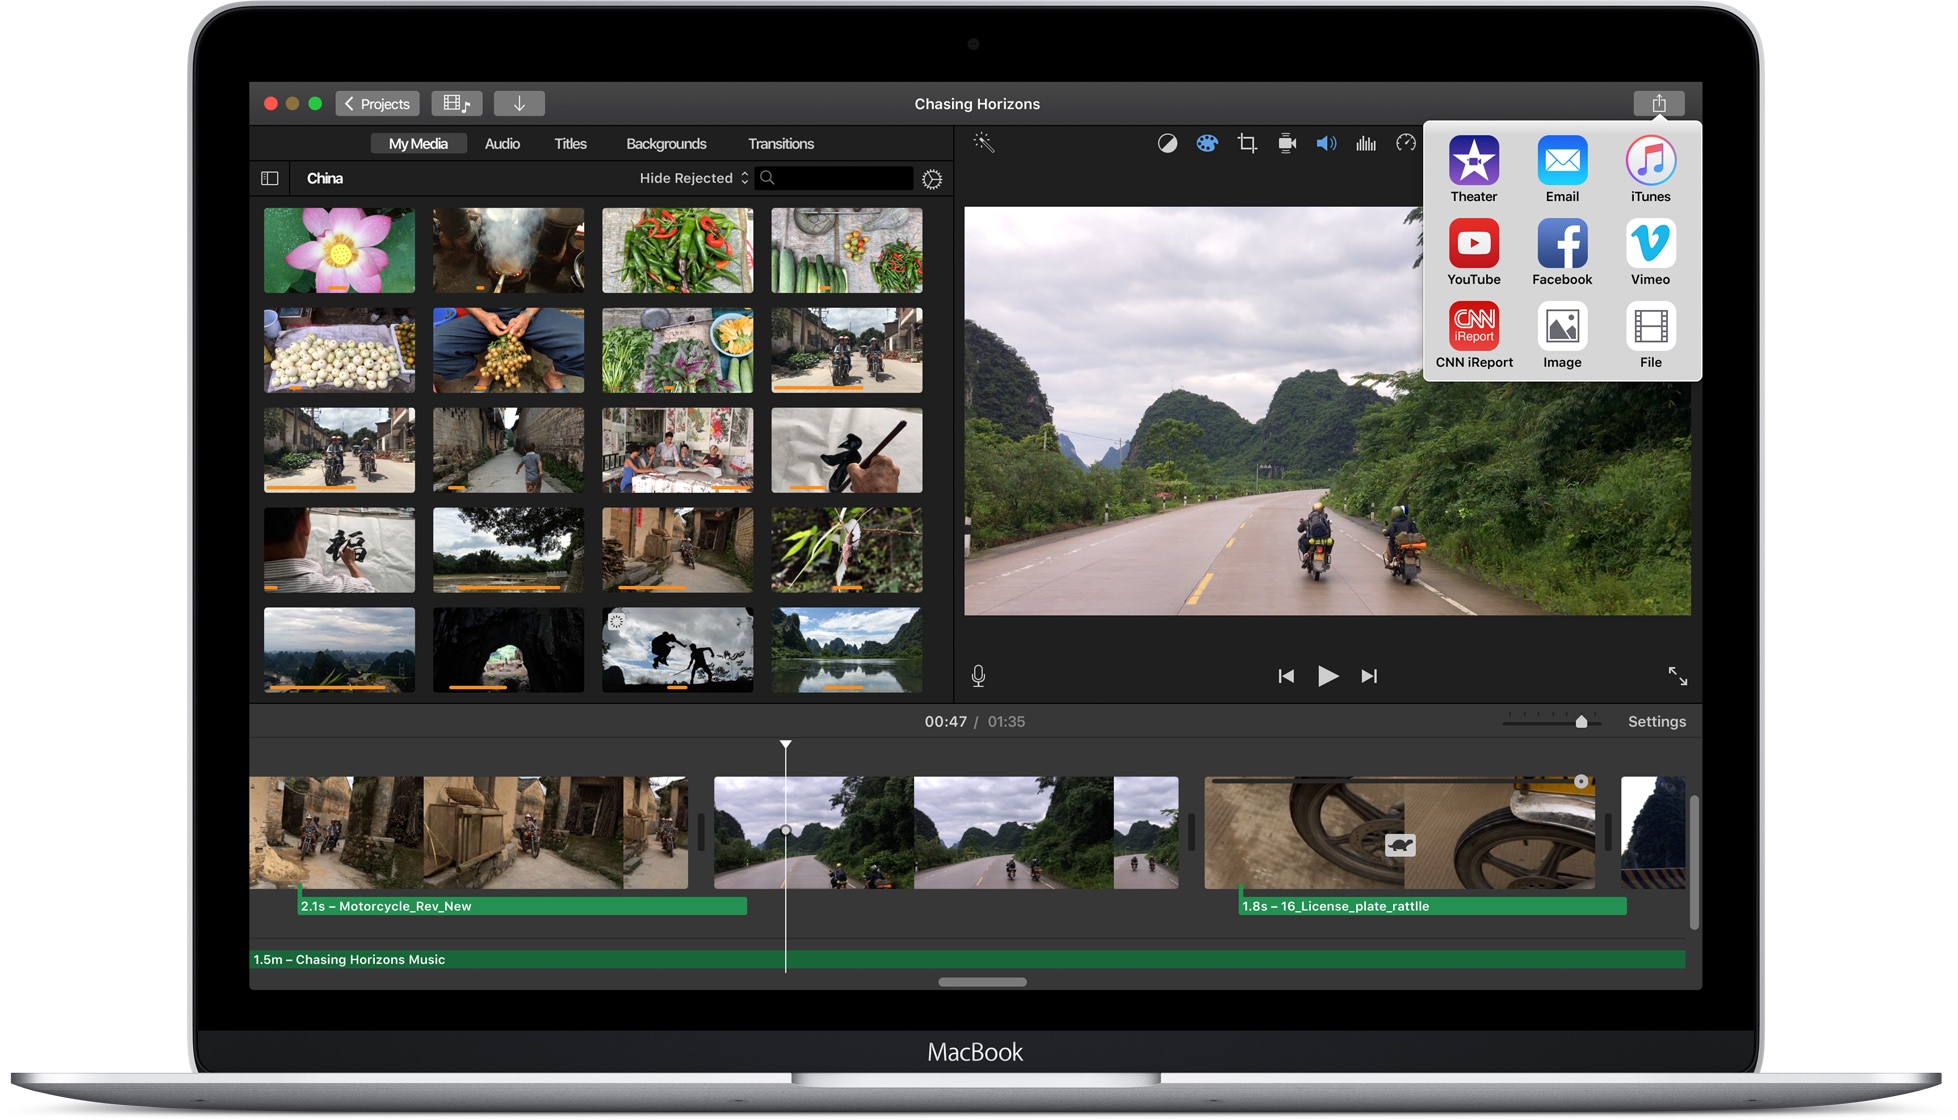Toggle the list/grid view icon
This screenshot has width=1958, height=1120.
tap(268, 177)
